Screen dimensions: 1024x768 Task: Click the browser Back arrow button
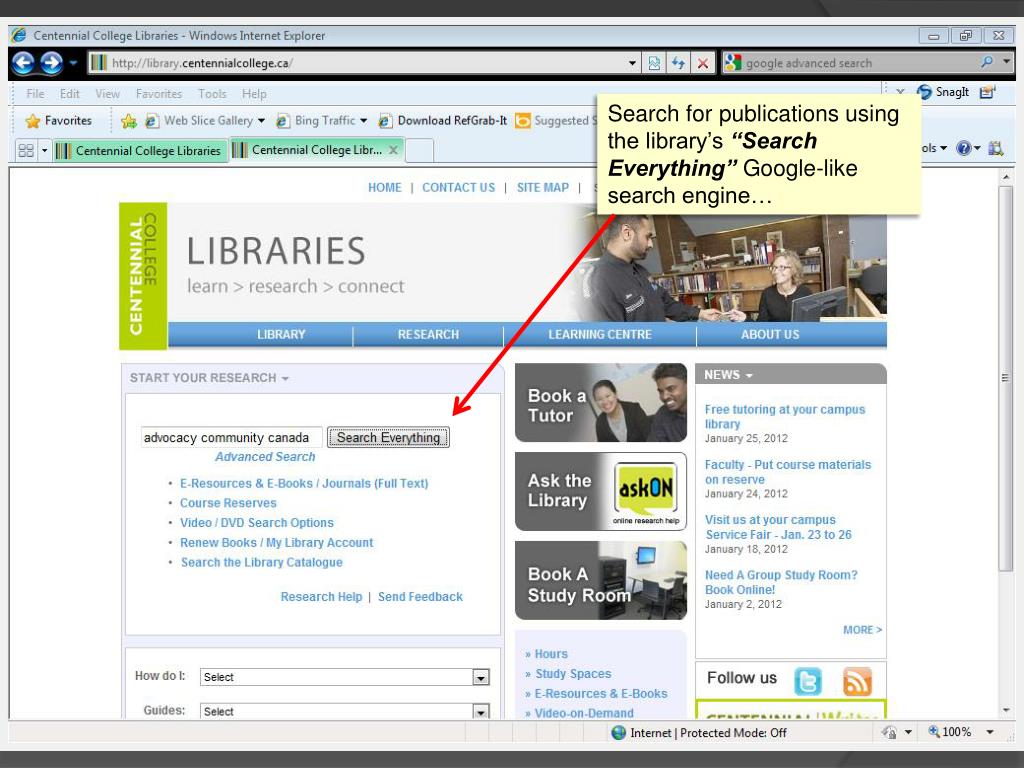click(23, 63)
